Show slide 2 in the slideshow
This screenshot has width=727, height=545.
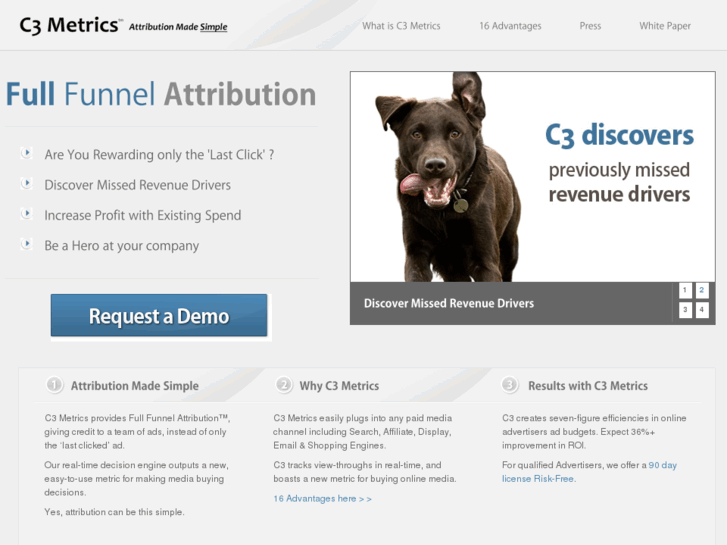click(x=702, y=290)
